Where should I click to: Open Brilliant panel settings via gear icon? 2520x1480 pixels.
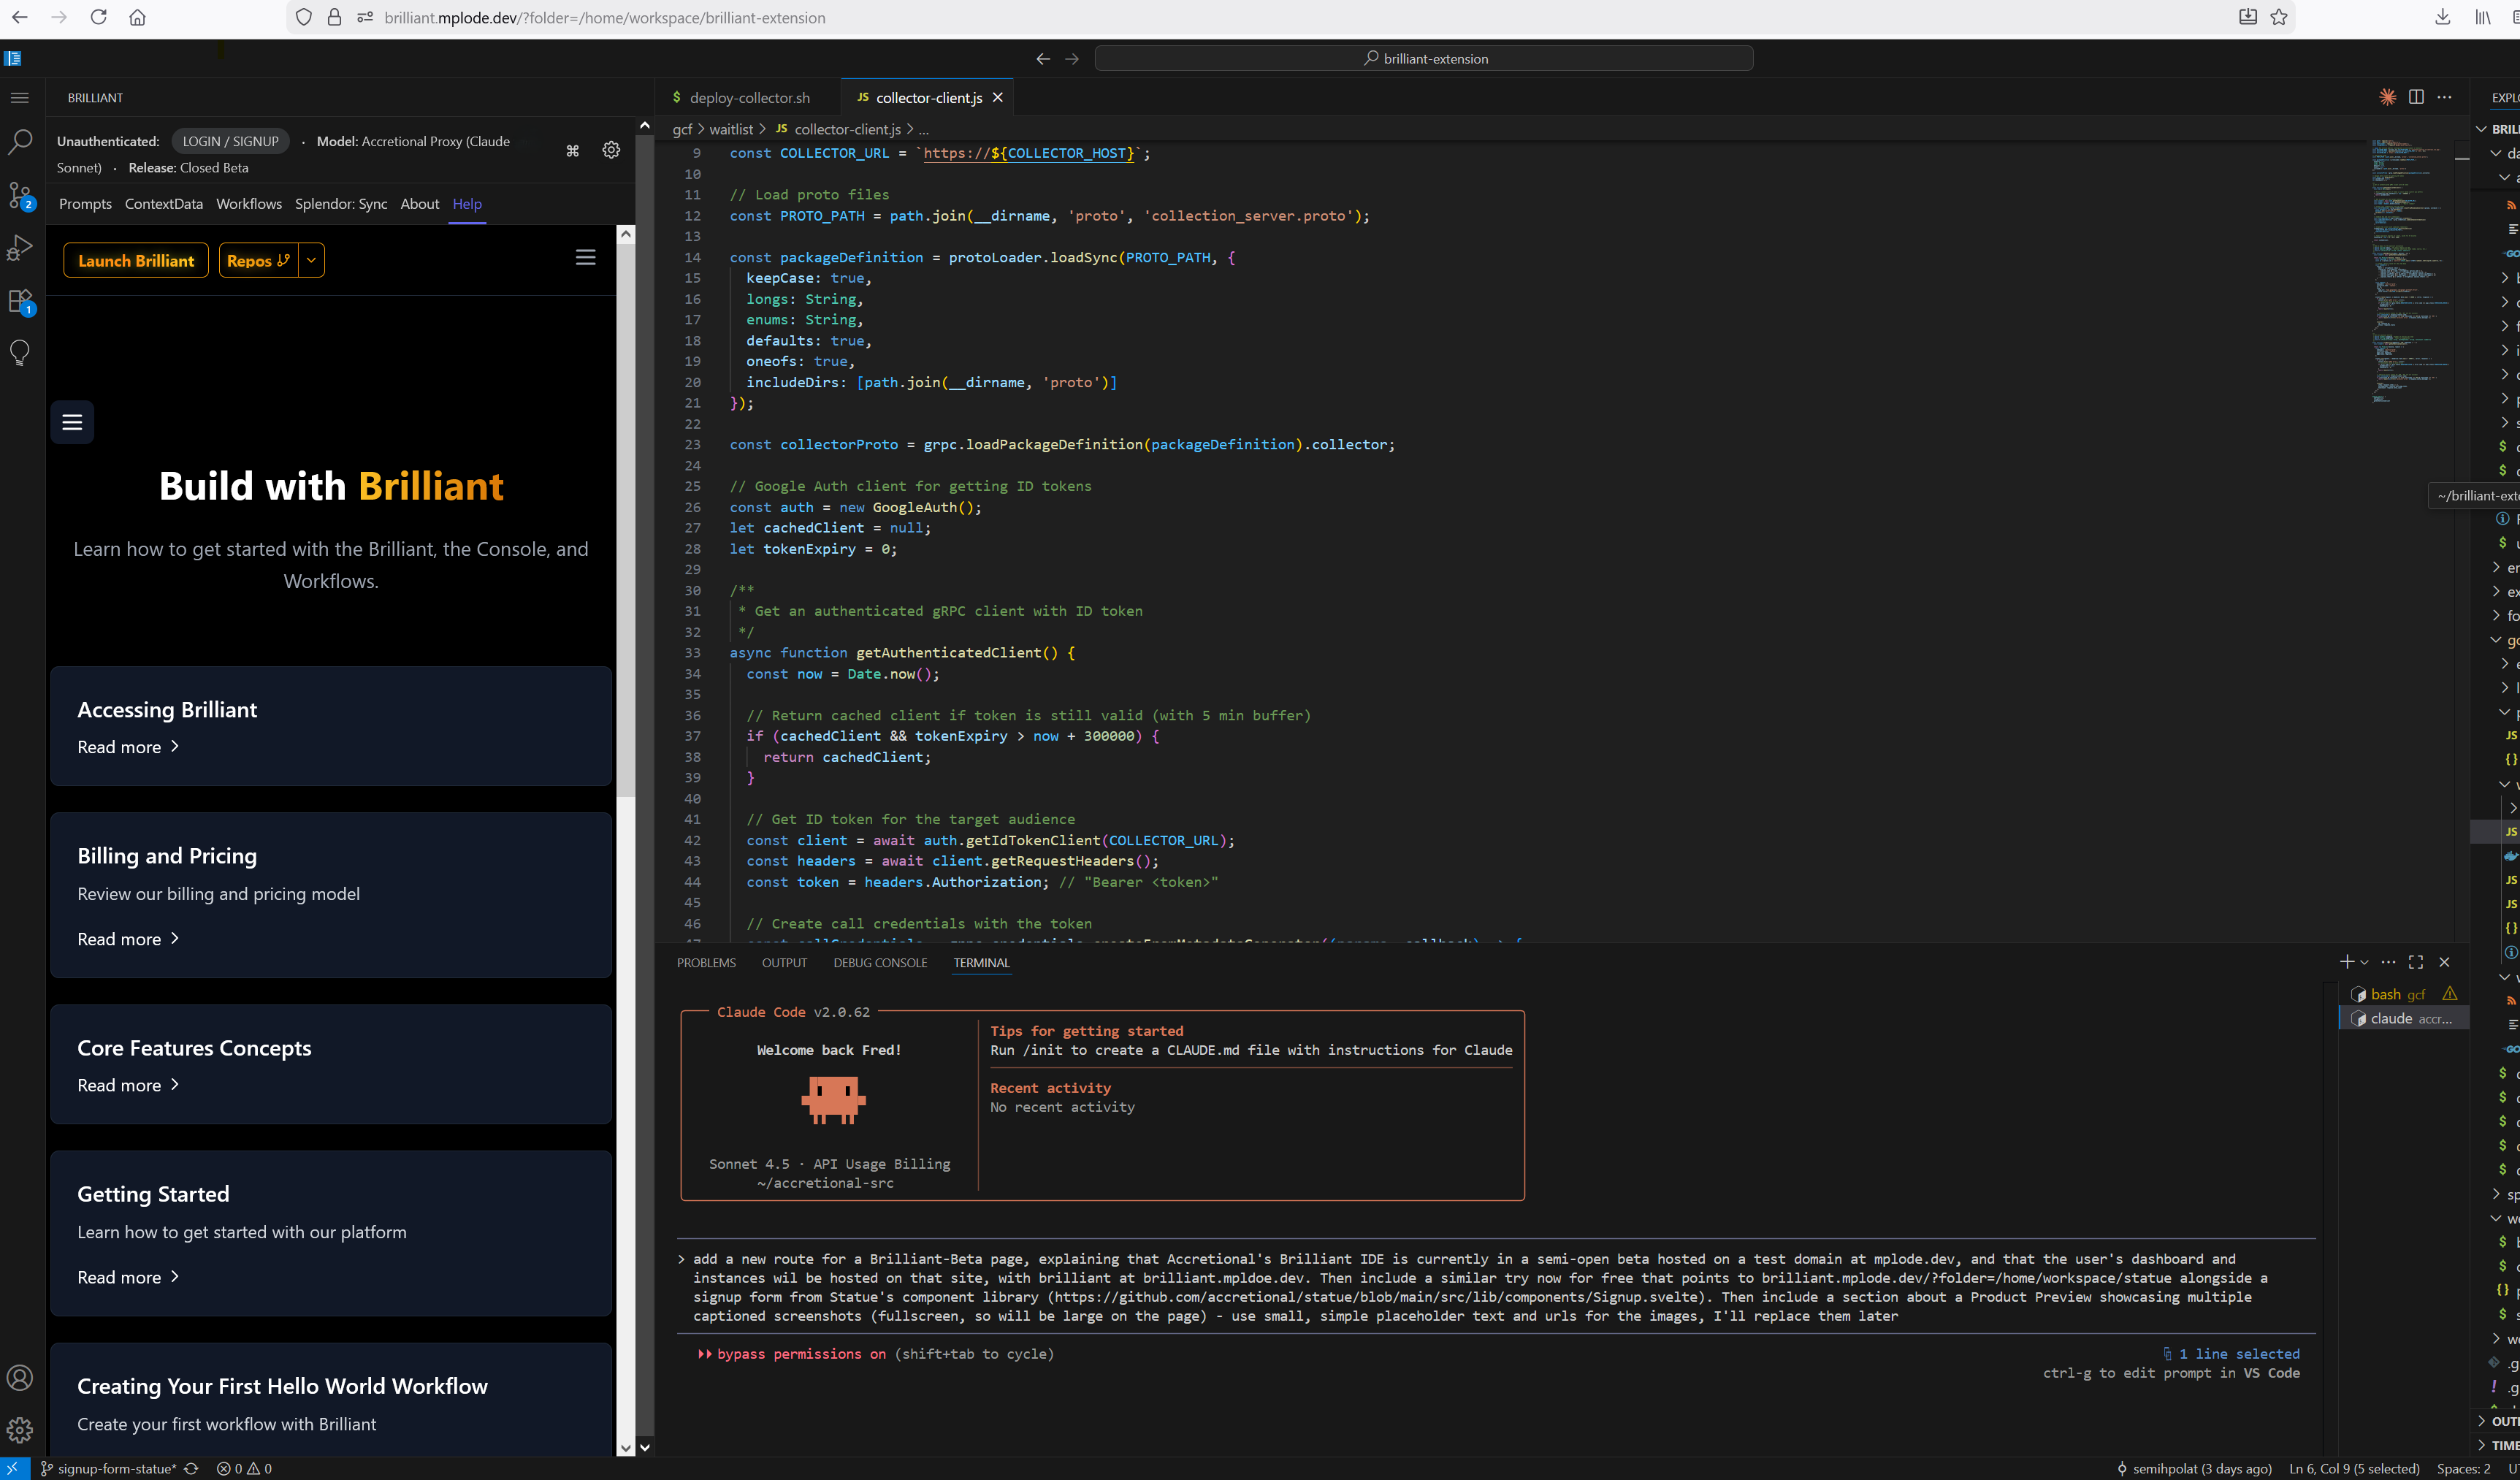tap(611, 149)
